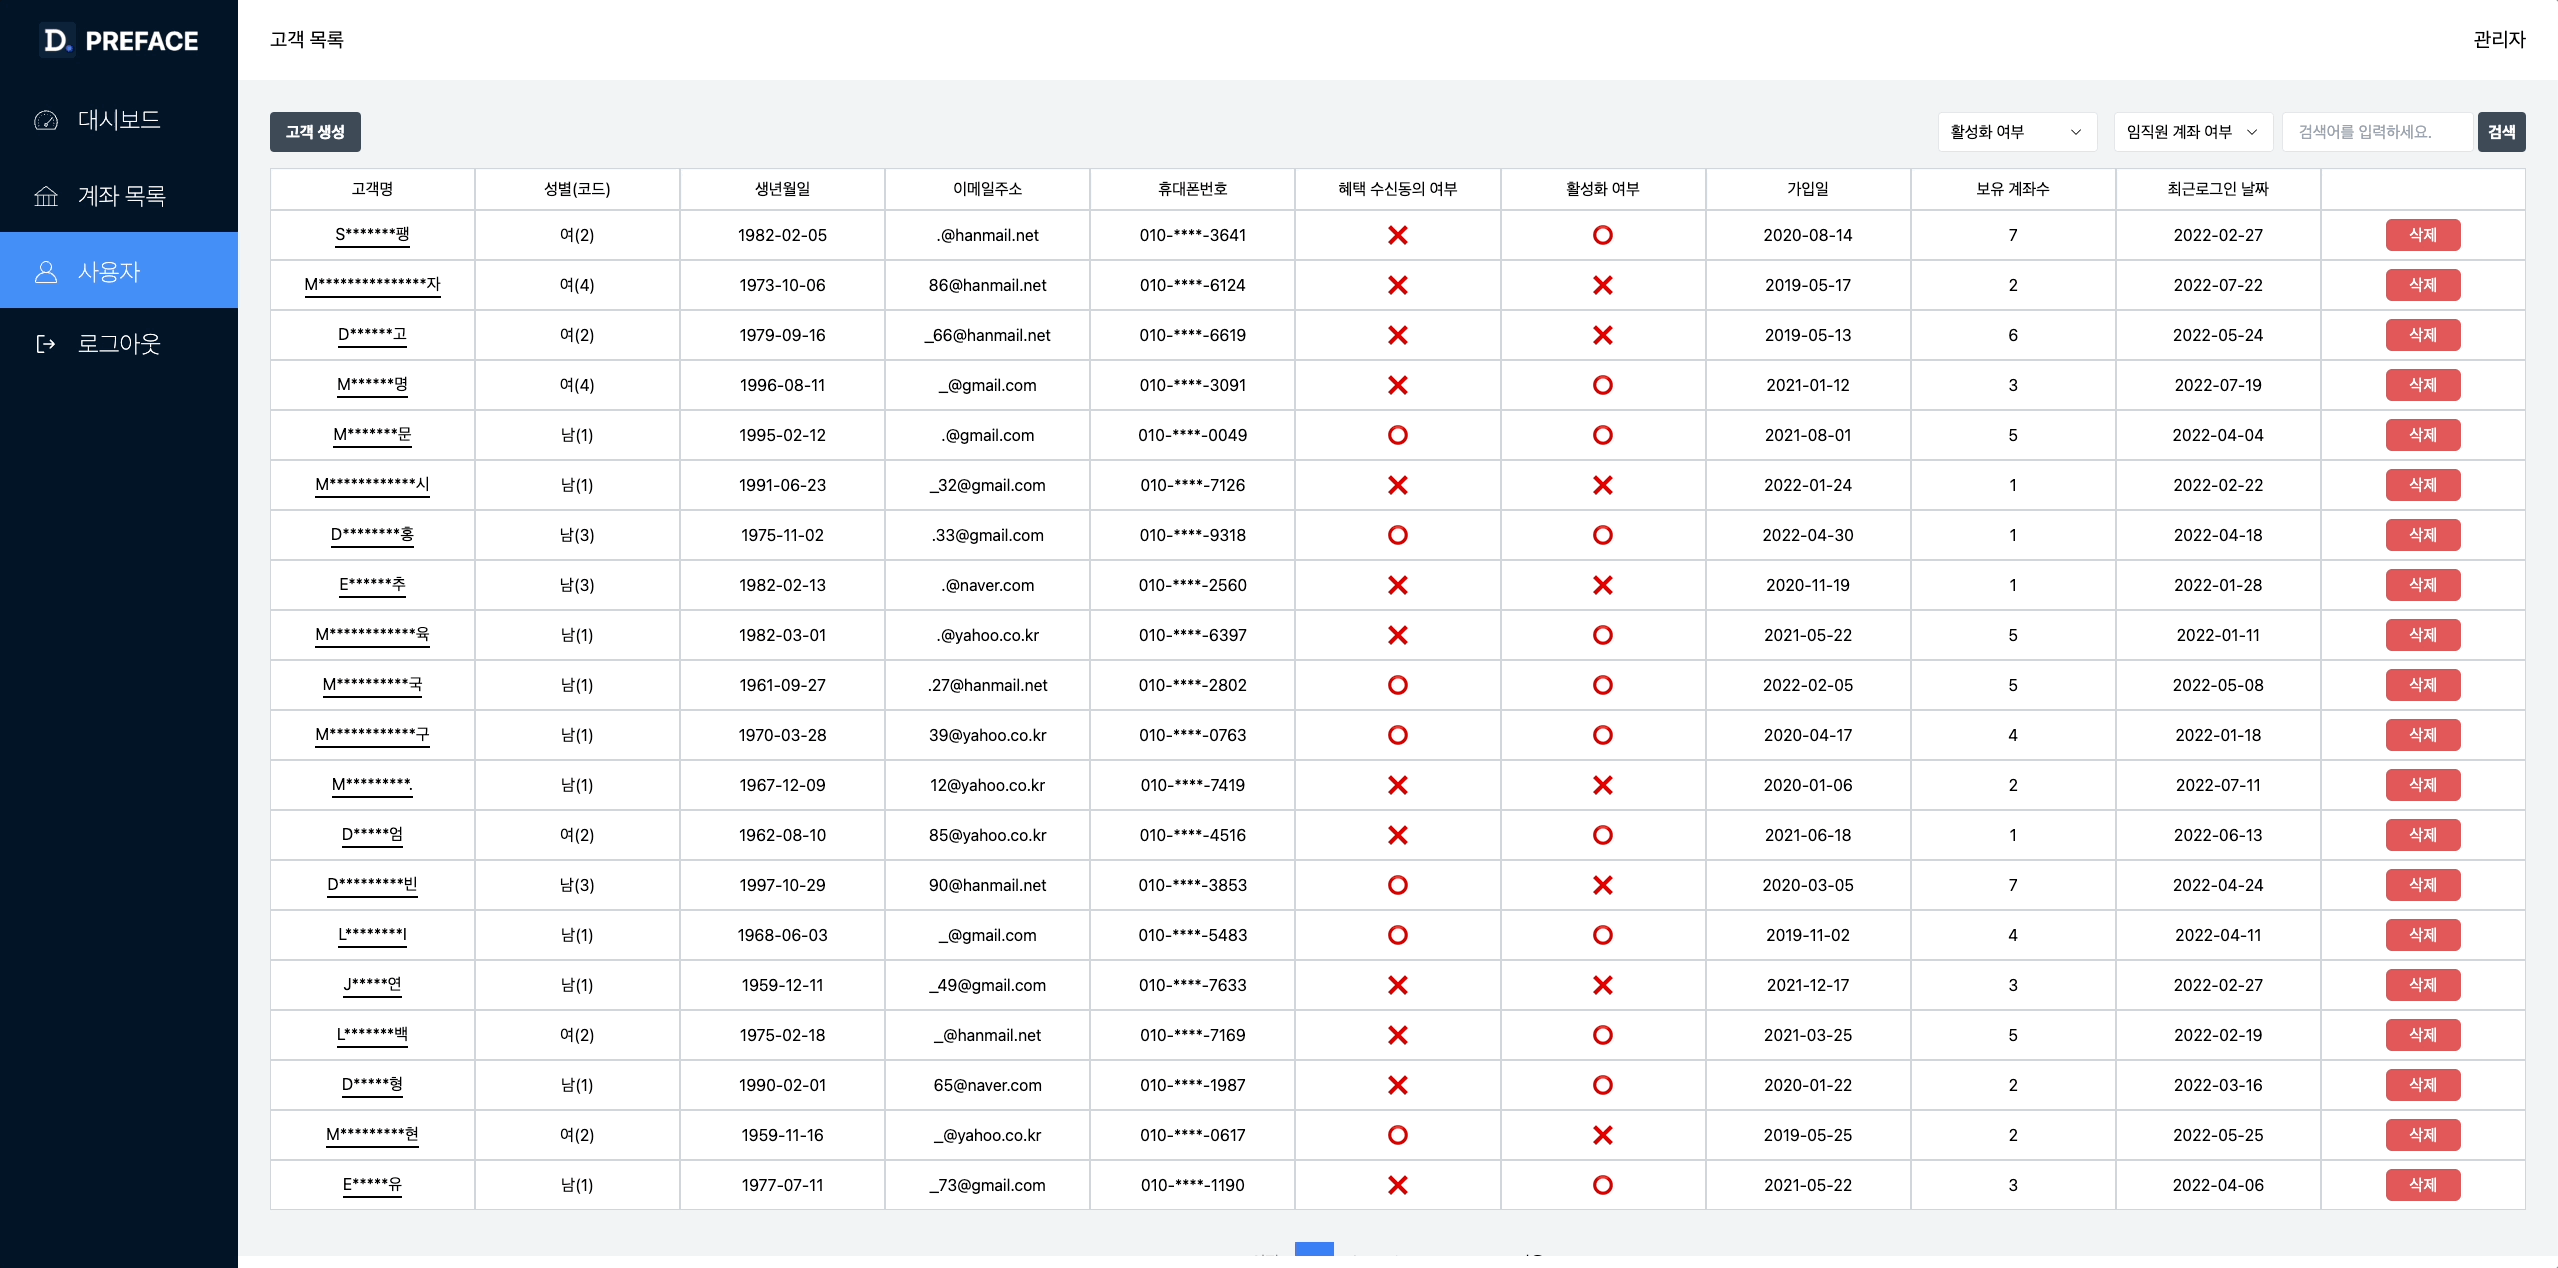Screen dimensions: 2558x1268
Task: Open customer detail link D*******고
Action: 371,335
